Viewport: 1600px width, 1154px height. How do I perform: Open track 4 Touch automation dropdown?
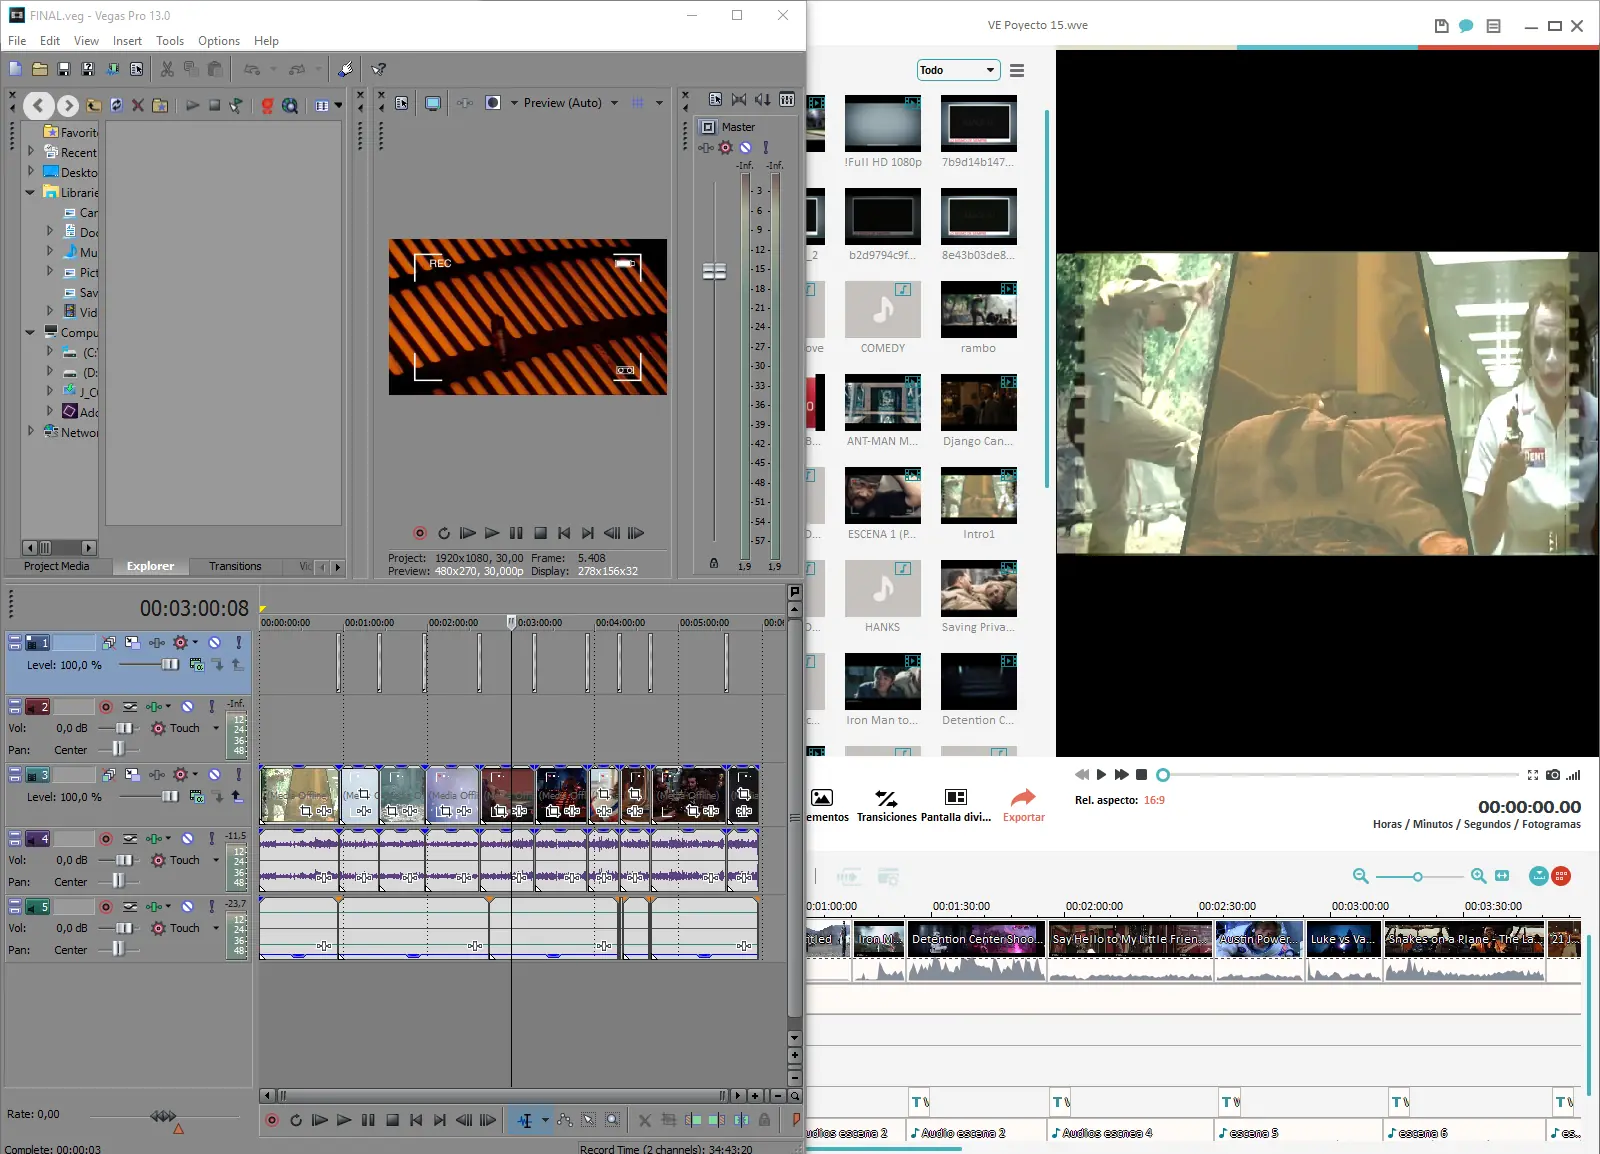[216, 860]
